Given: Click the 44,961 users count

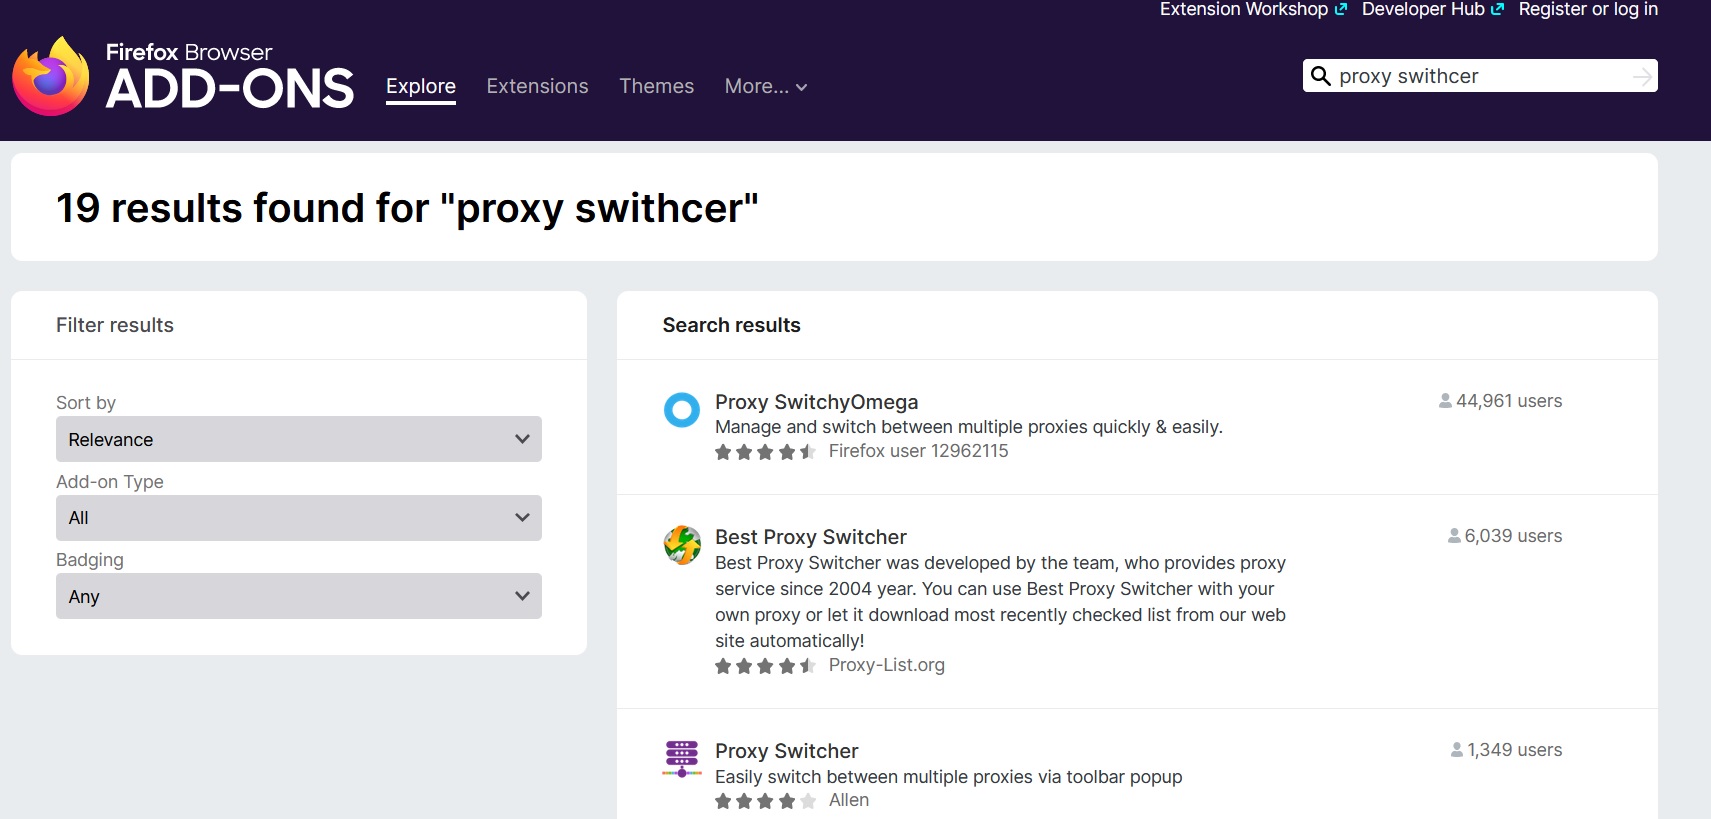Looking at the screenshot, I should pos(1500,401).
